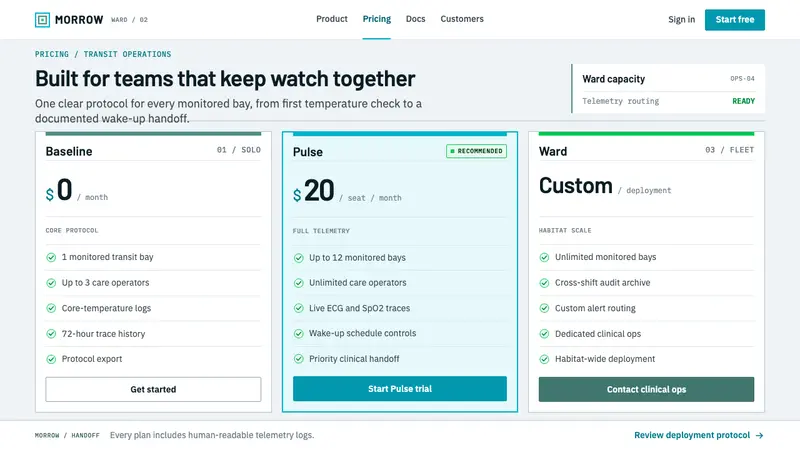This screenshot has width=800, height=450.
Task: Click MORROW / HANDOFF footer label
Action: 67,435
